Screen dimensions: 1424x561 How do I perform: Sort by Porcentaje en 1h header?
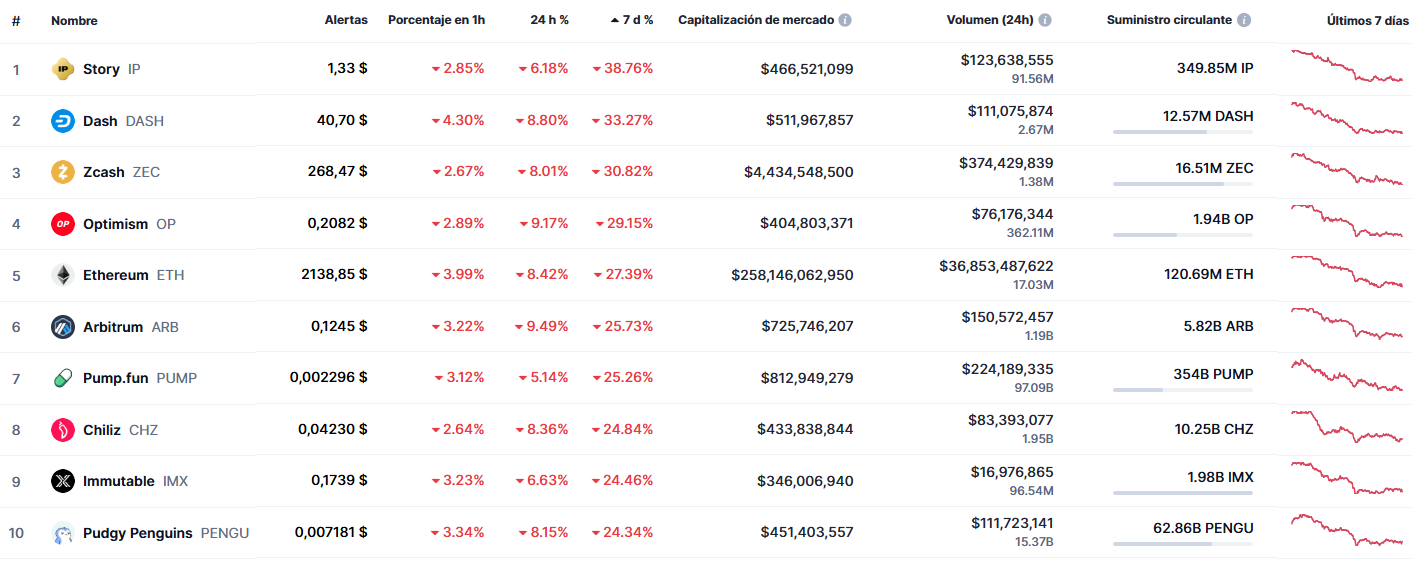click(436, 20)
